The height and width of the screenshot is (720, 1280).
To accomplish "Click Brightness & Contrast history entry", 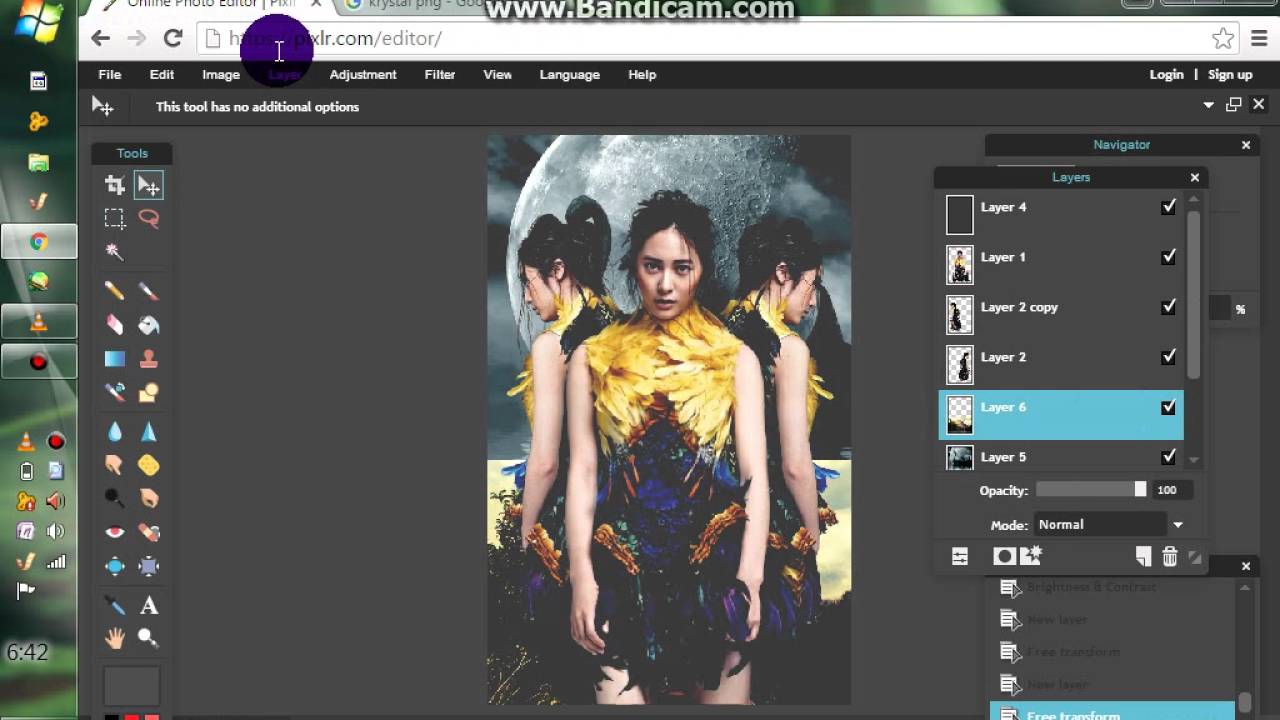I will tap(1091, 587).
